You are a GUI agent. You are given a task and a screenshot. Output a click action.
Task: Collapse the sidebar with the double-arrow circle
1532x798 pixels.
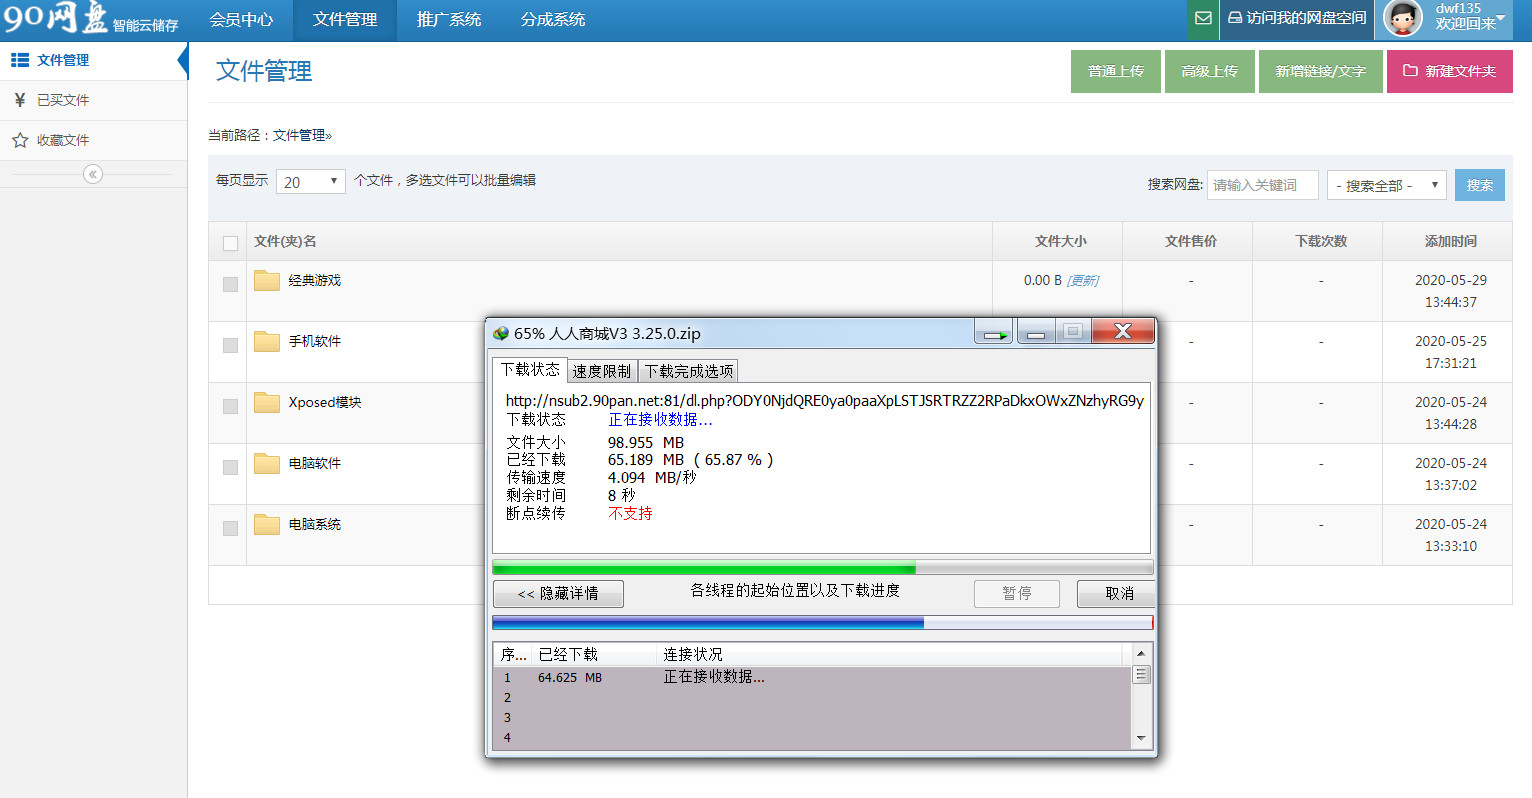click(93, 174)
